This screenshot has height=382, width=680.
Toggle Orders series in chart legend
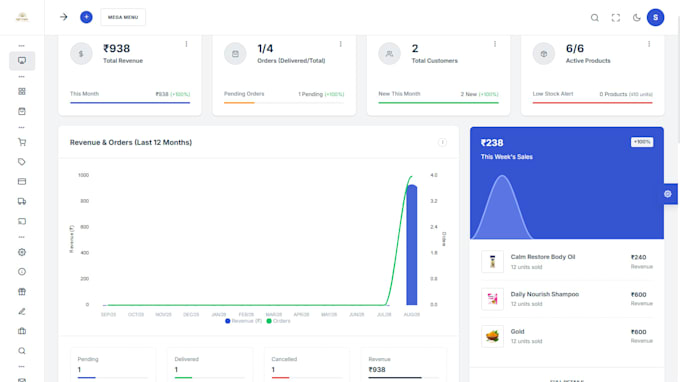[x=278, y=321]
